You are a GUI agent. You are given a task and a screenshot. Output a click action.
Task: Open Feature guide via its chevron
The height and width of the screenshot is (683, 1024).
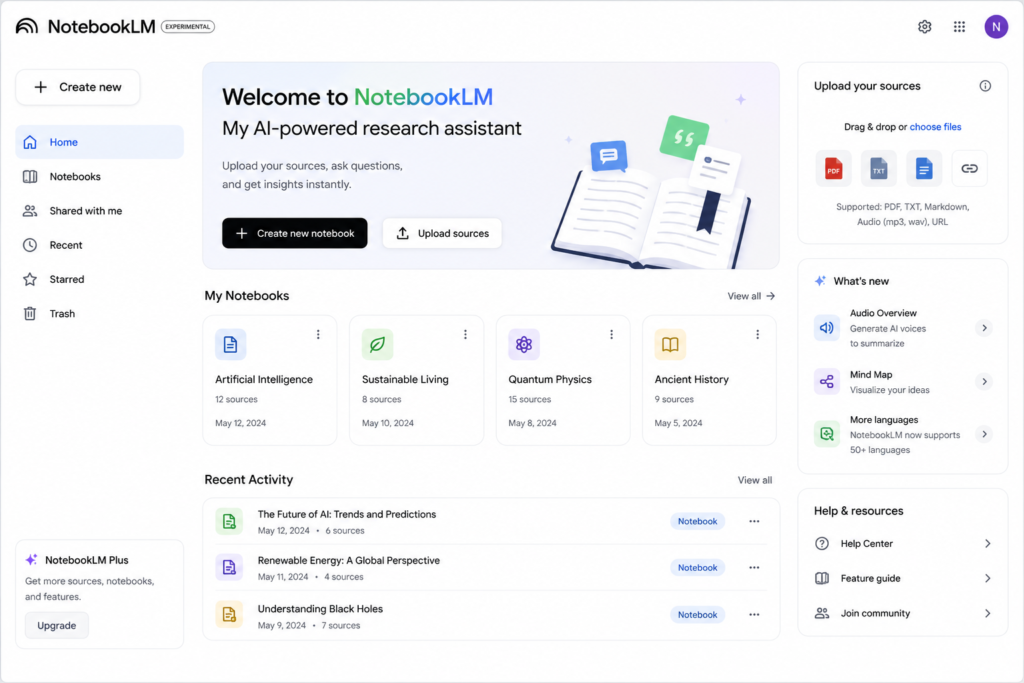(x=987, y=578)
